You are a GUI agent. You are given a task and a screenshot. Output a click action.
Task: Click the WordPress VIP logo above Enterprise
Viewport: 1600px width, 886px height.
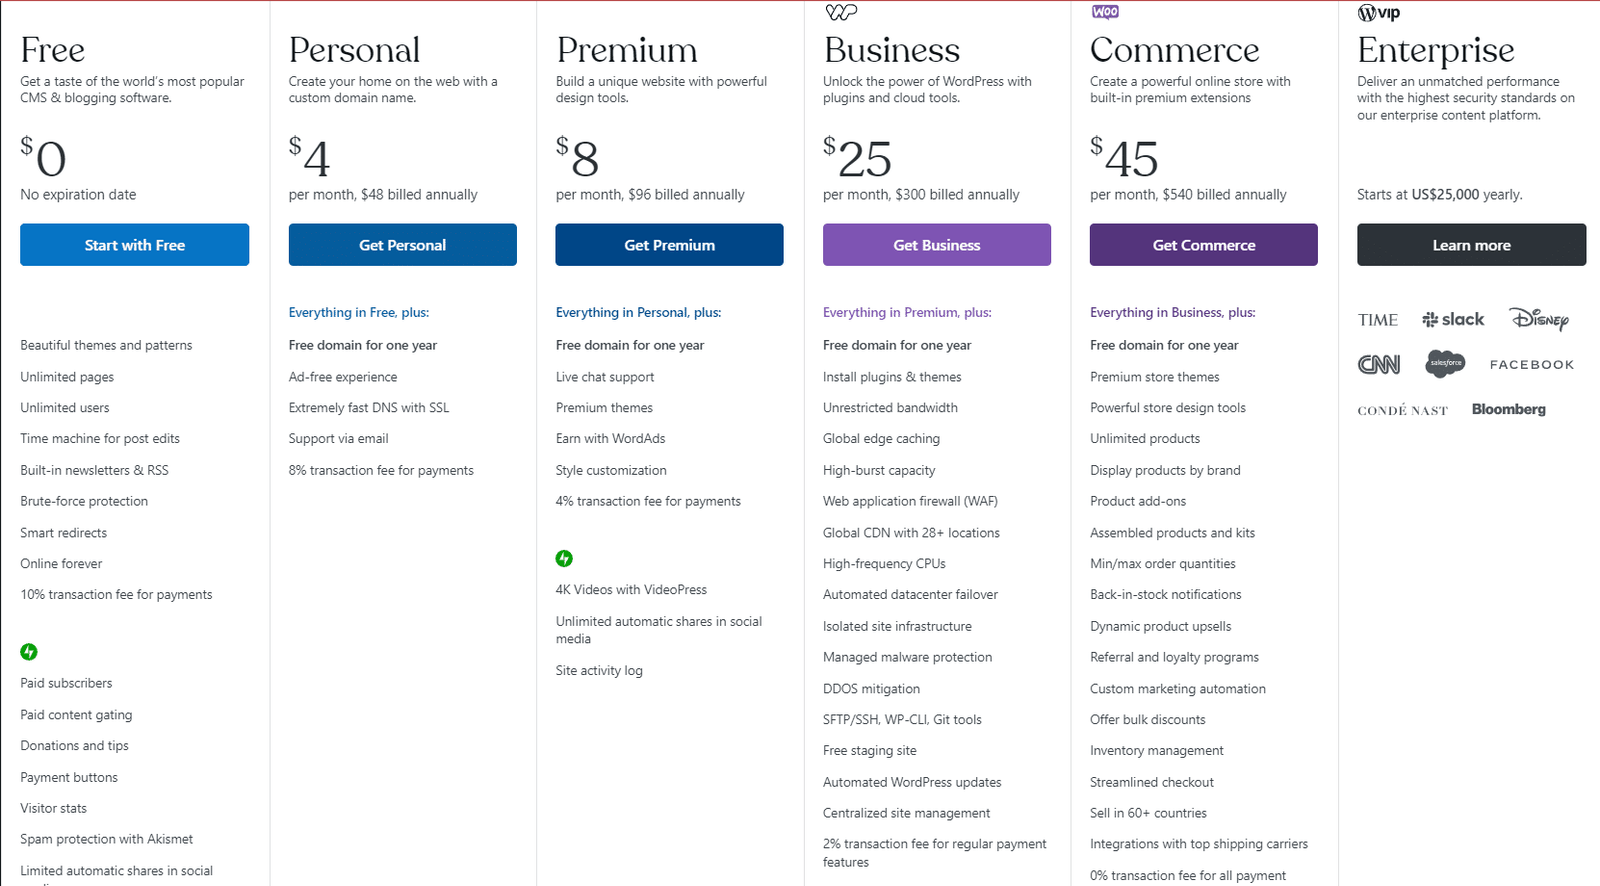click(1378, 13)
